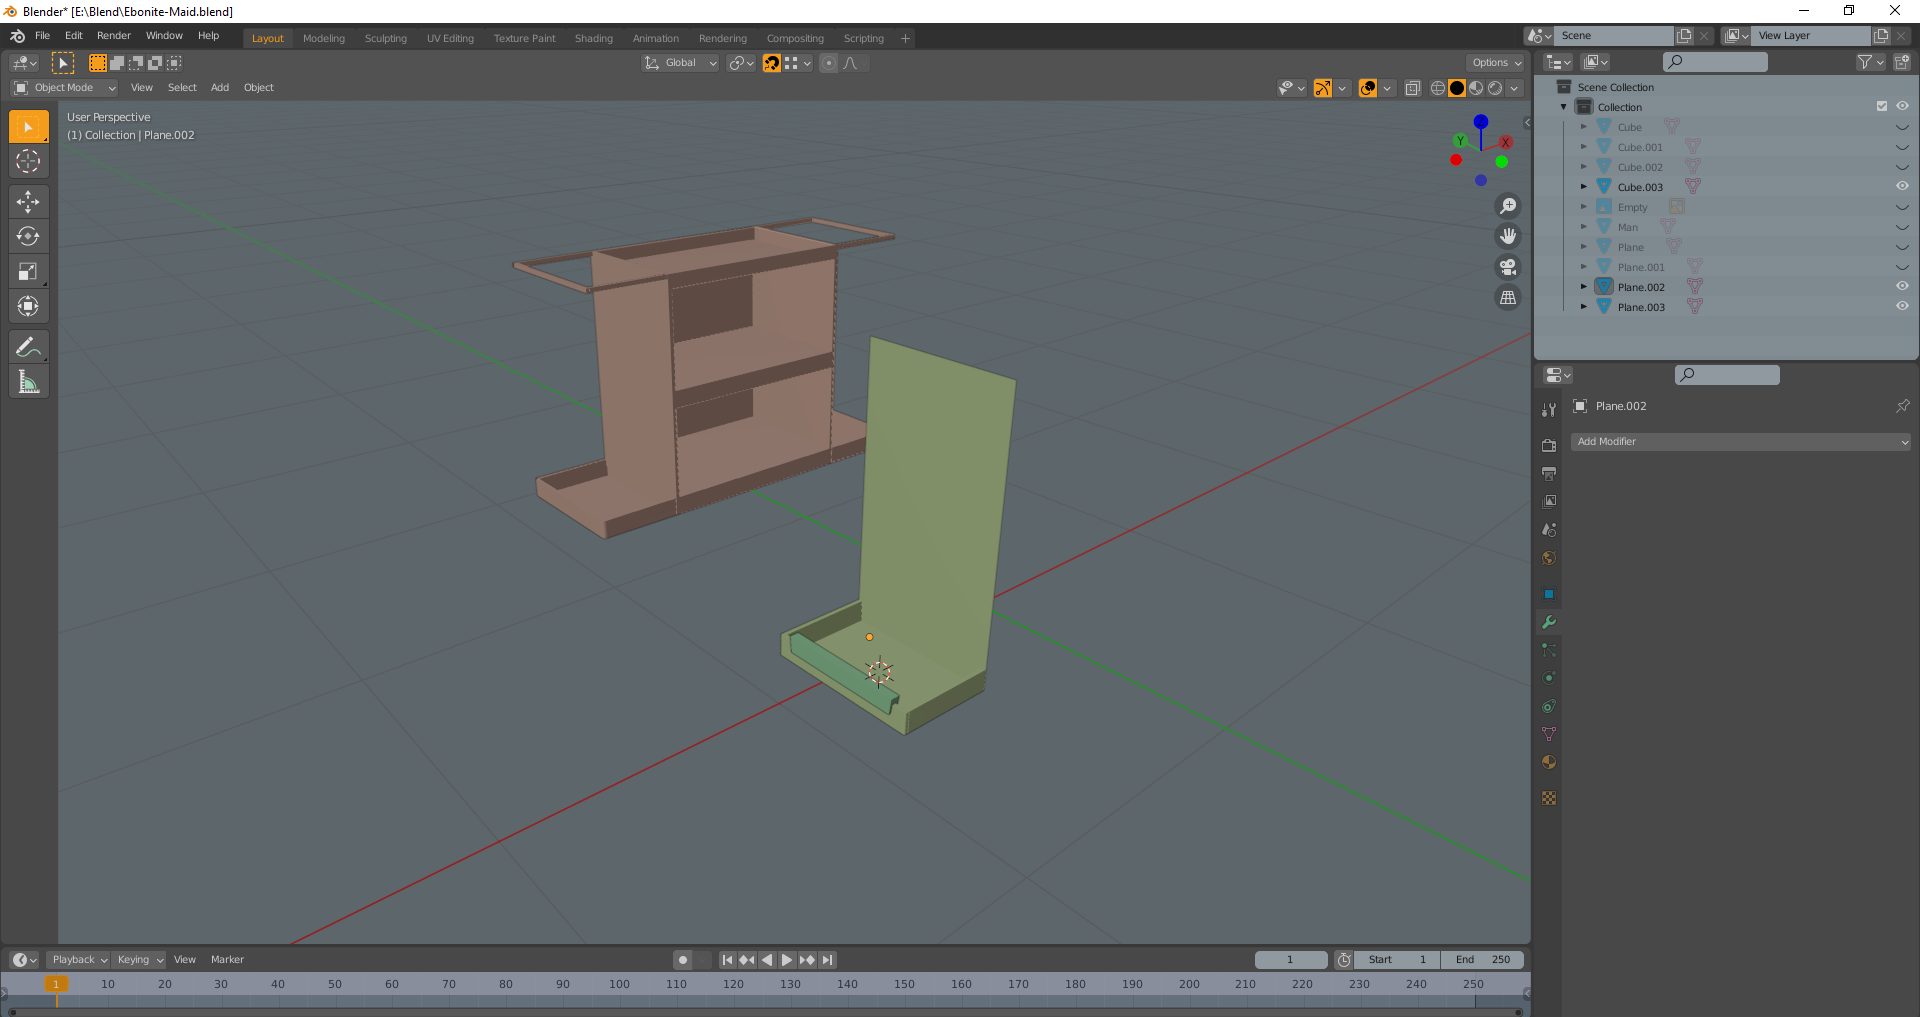1920x1017 pixels.
Task: Click End frame 250 field
Action: [1483, 960]
